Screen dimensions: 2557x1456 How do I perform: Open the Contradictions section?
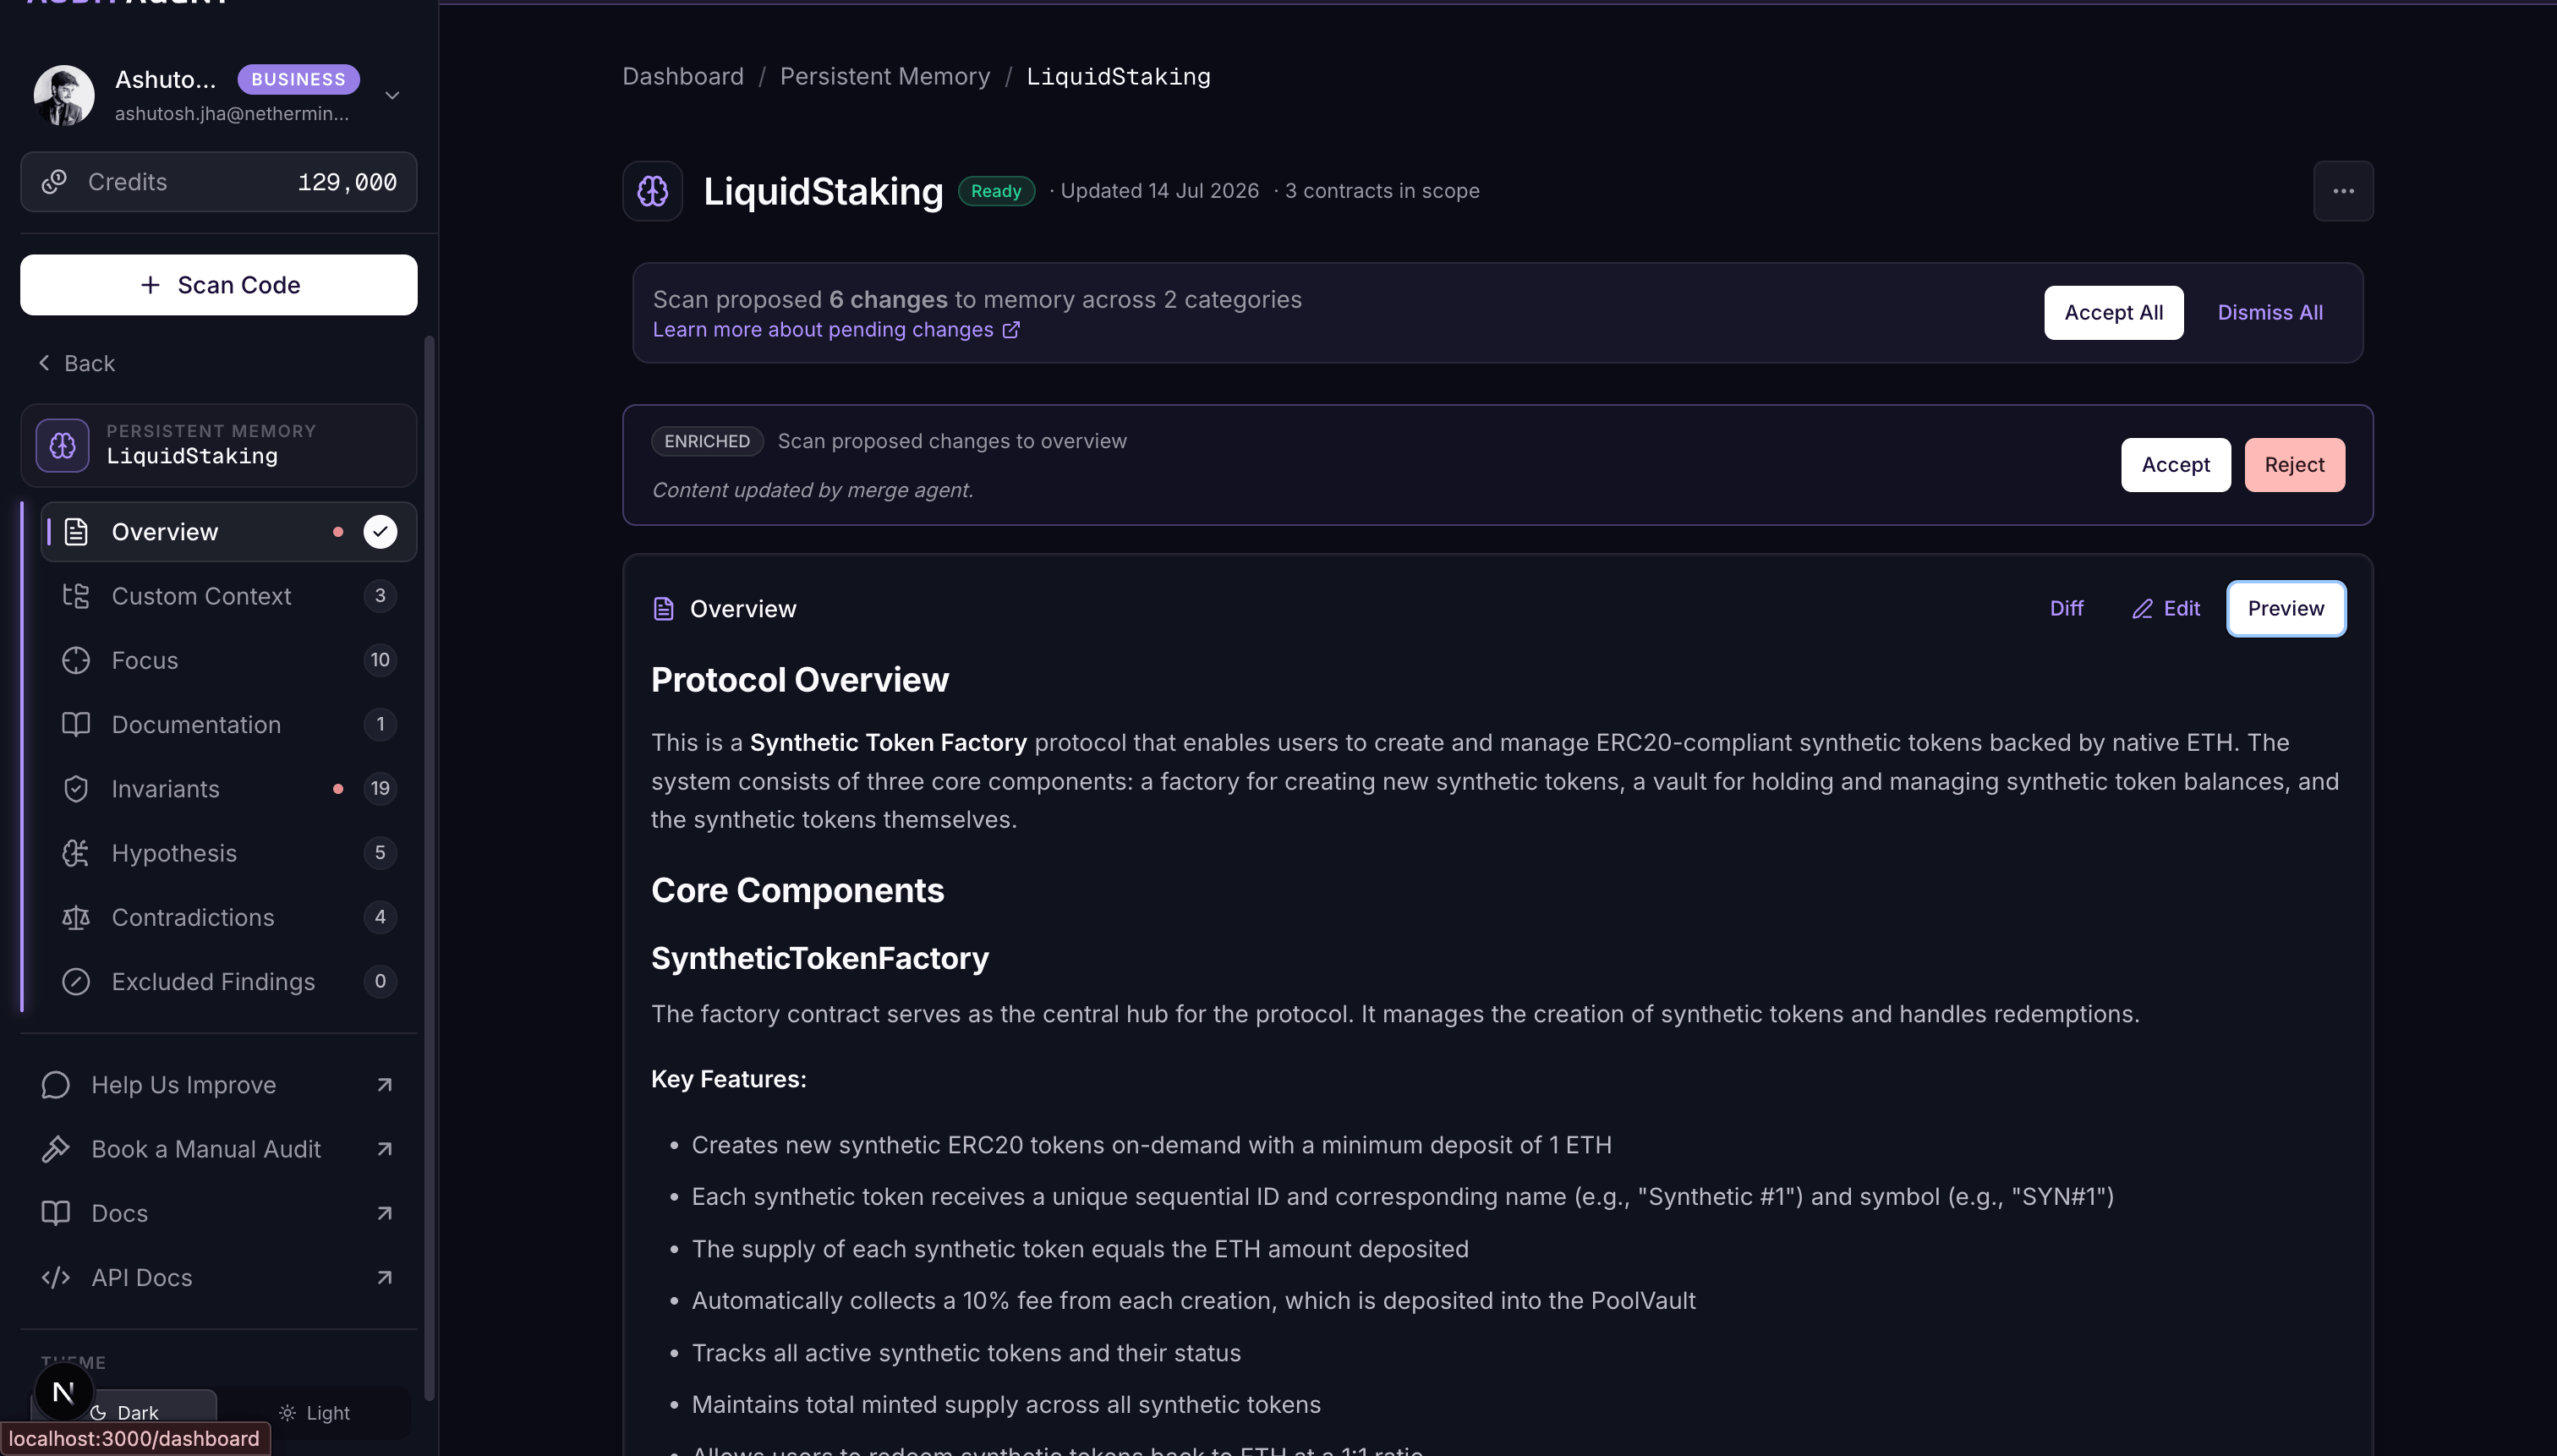[228, 917]
